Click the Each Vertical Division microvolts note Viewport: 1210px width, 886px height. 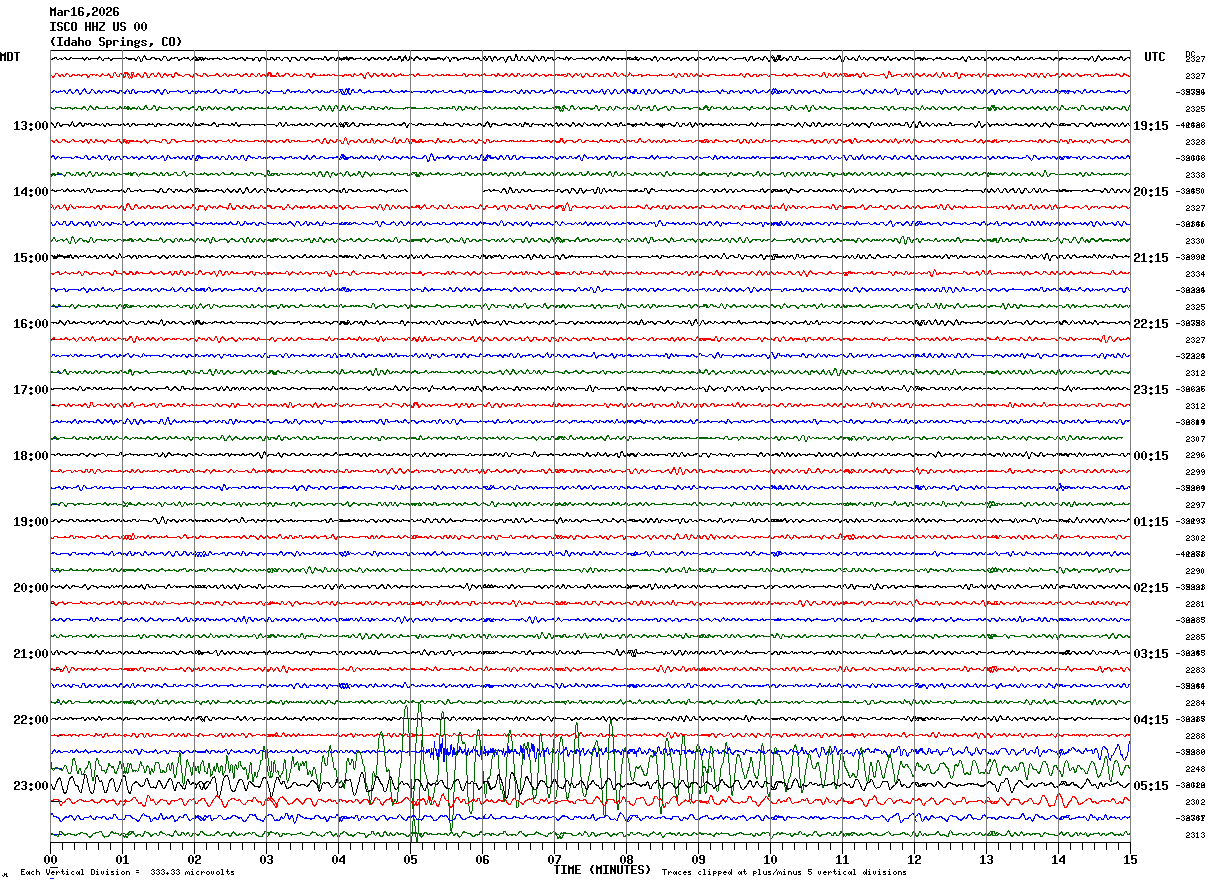[127, 873]
